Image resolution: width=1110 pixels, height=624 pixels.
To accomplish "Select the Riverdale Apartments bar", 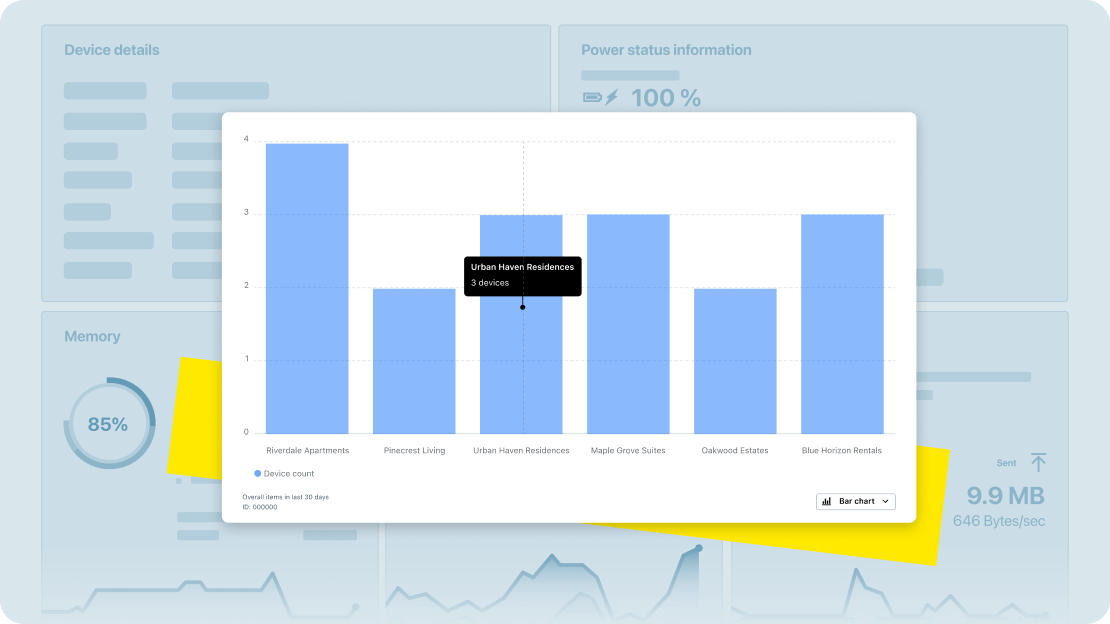I will (307, 290).
